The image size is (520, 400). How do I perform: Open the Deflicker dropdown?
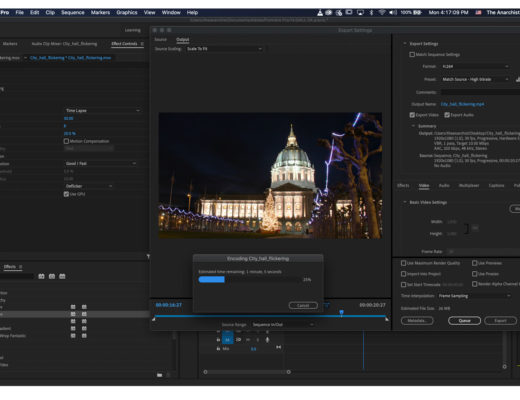[x=89, y=186]
